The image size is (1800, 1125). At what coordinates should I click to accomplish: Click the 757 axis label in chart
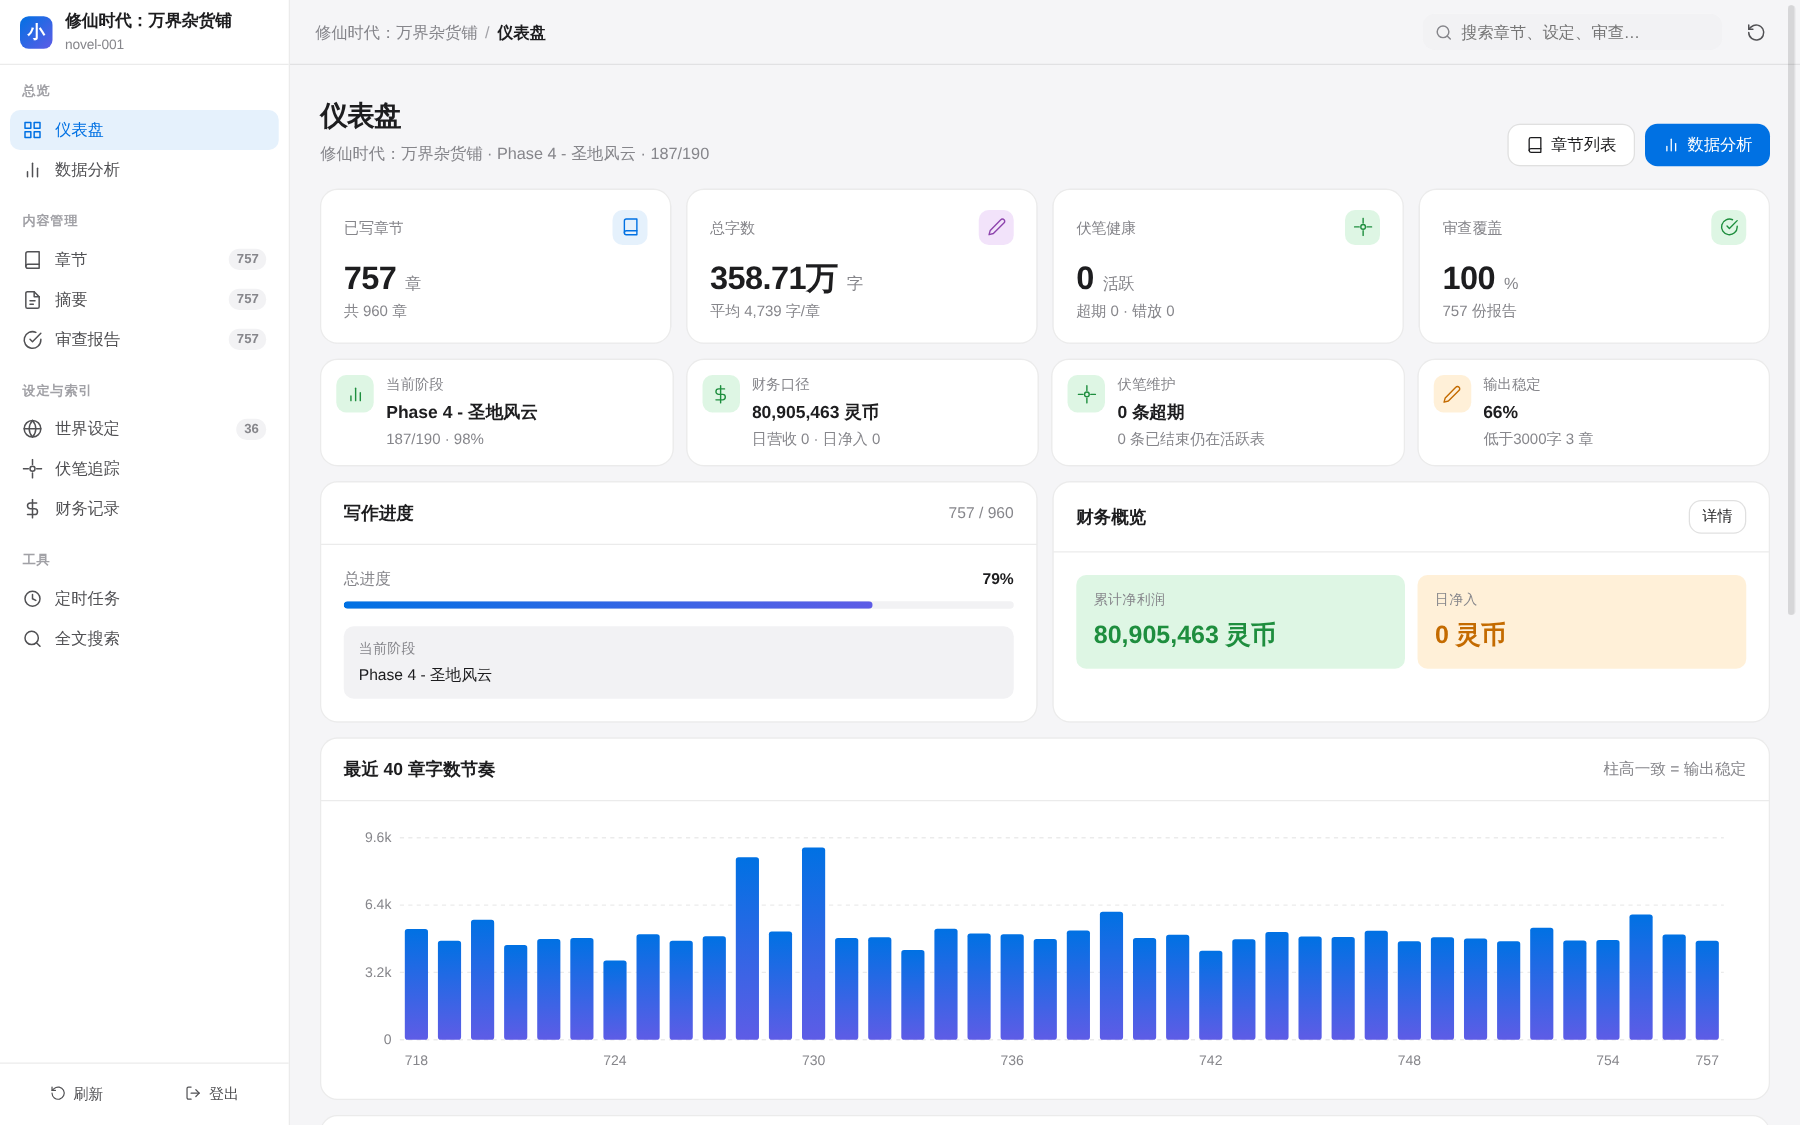pyautogui.click(x=1707, y=1061)
